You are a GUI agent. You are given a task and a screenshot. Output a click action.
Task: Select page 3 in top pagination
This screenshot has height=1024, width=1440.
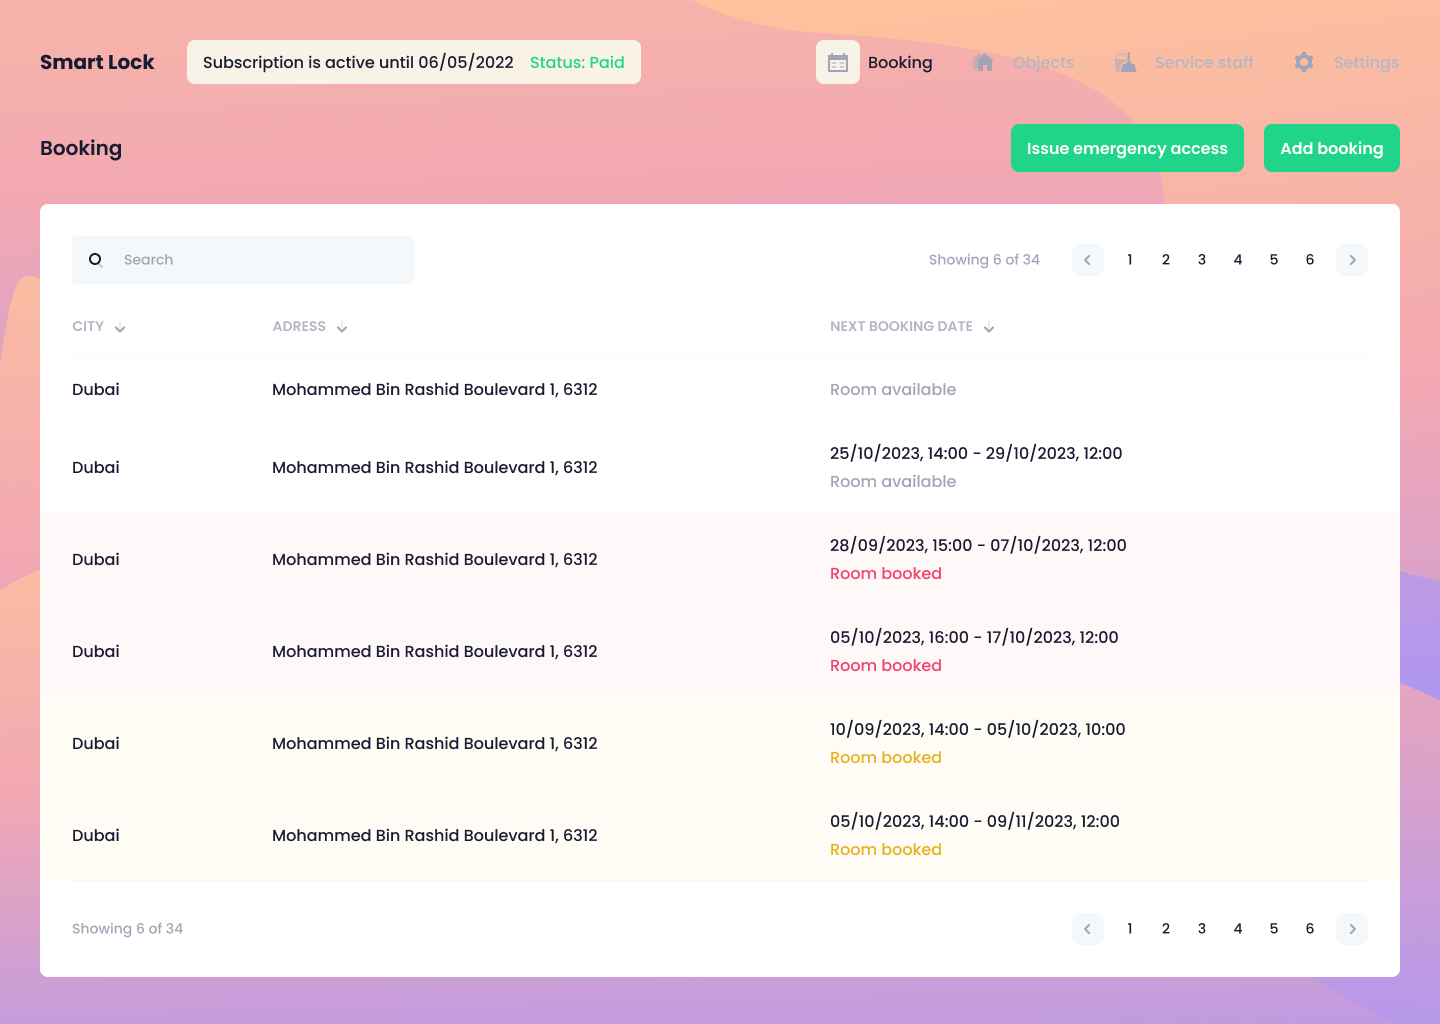1202,260
